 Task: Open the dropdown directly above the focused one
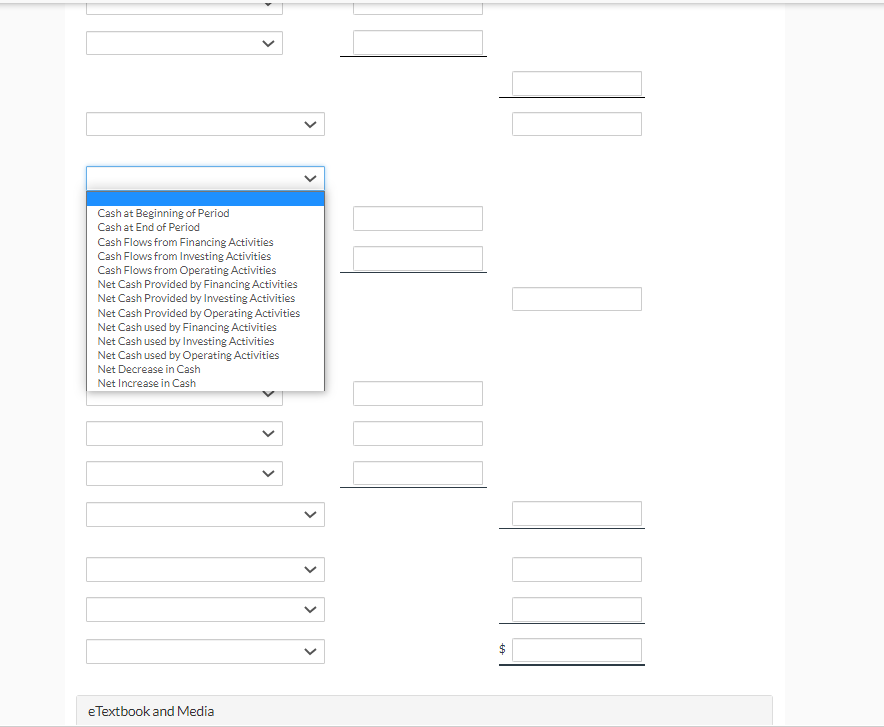point(205,124)
